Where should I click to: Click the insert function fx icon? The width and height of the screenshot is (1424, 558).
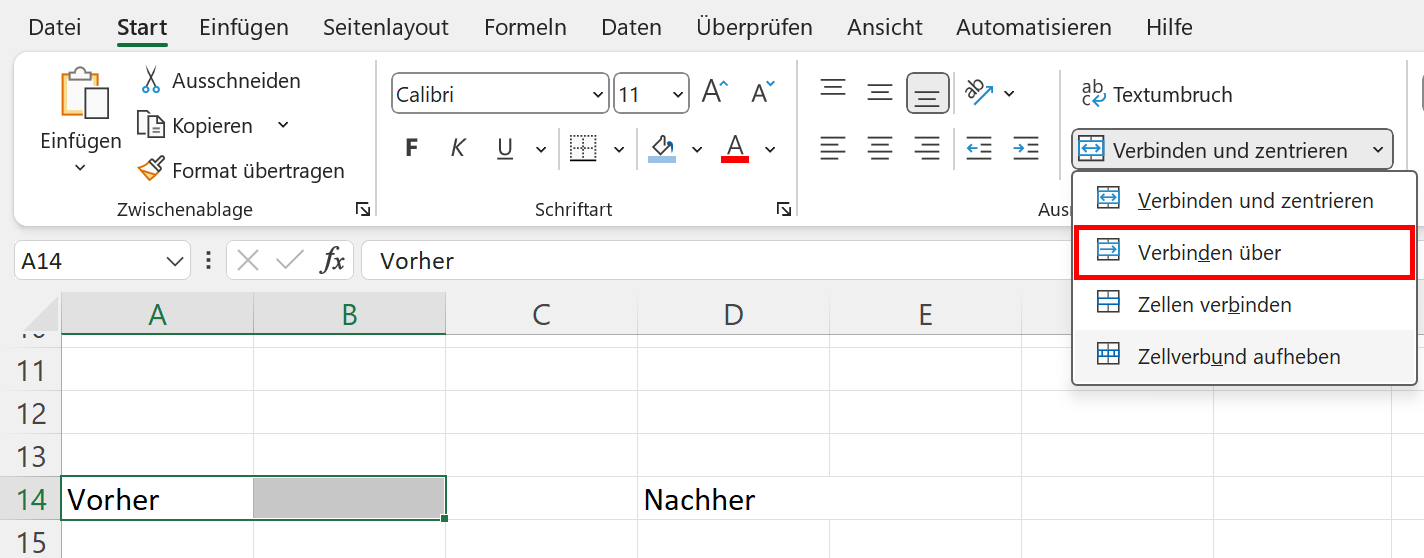point(332,261)
